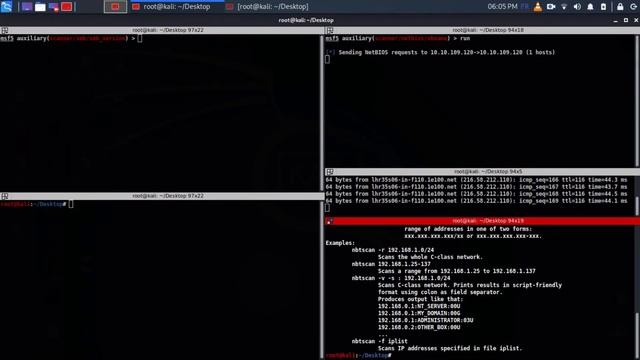Click the purple desktop launcher in panel
The height and width of the screenshot is (360, 640).
27,7
